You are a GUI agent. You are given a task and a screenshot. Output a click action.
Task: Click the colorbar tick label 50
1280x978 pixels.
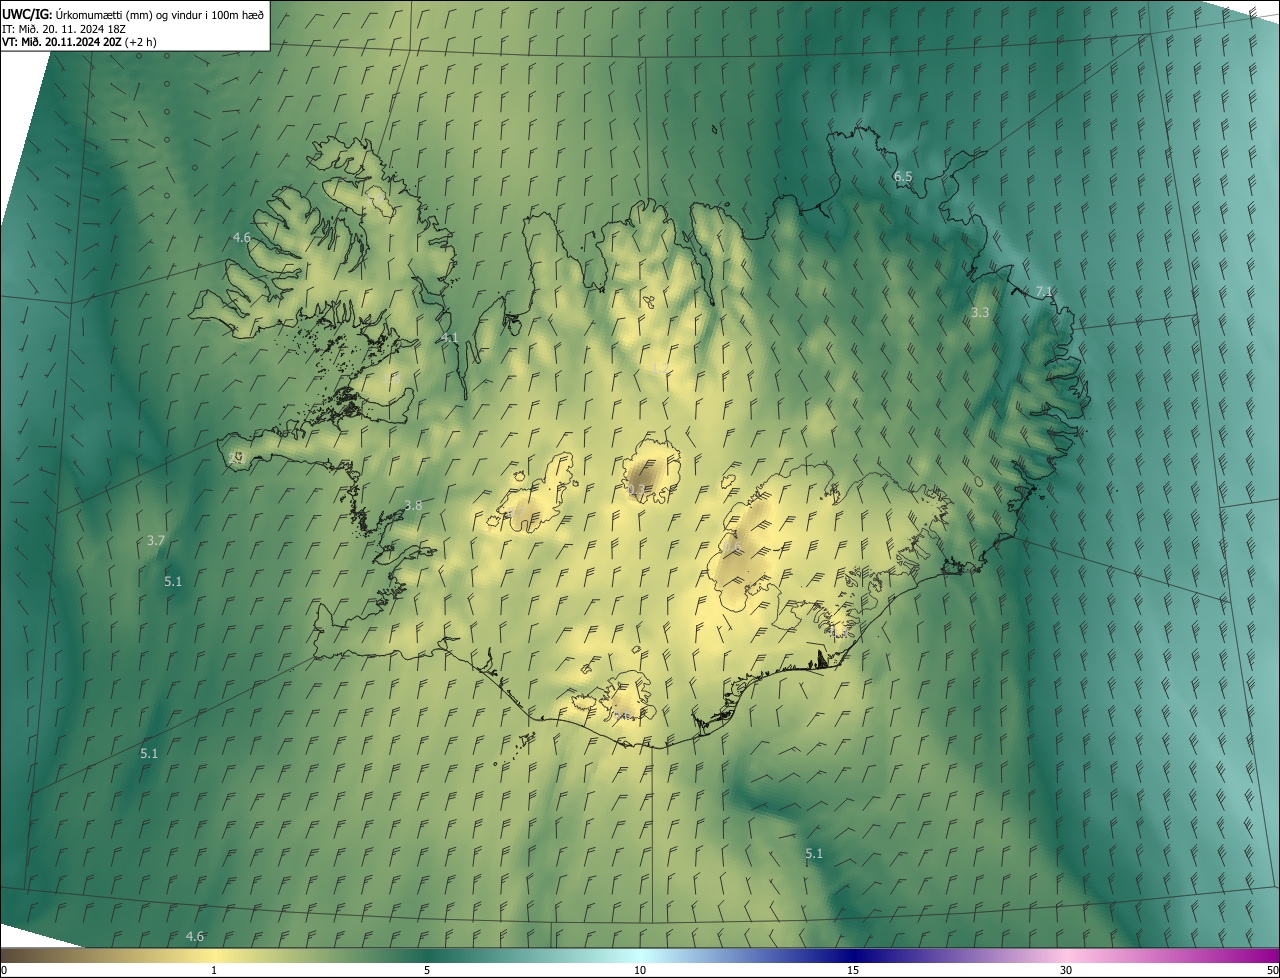click(x=1271, y=971)
